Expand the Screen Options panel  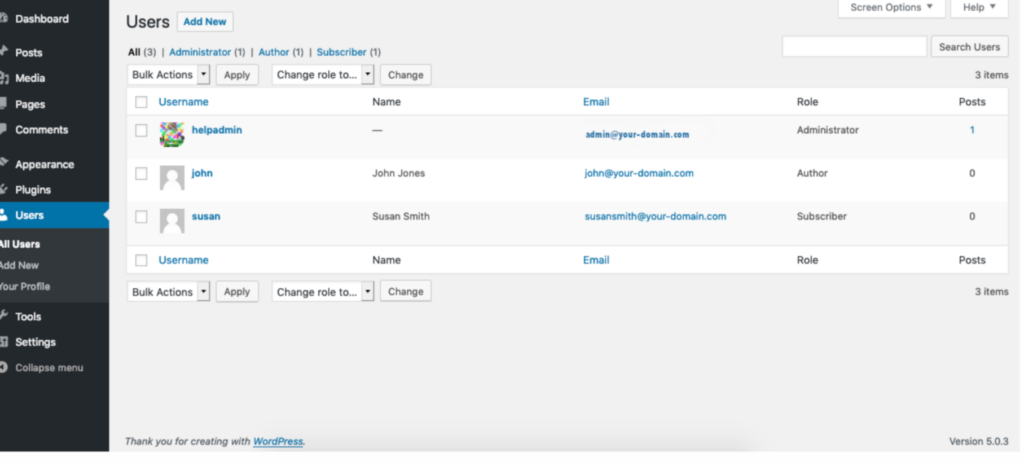(x=891, y=8)
